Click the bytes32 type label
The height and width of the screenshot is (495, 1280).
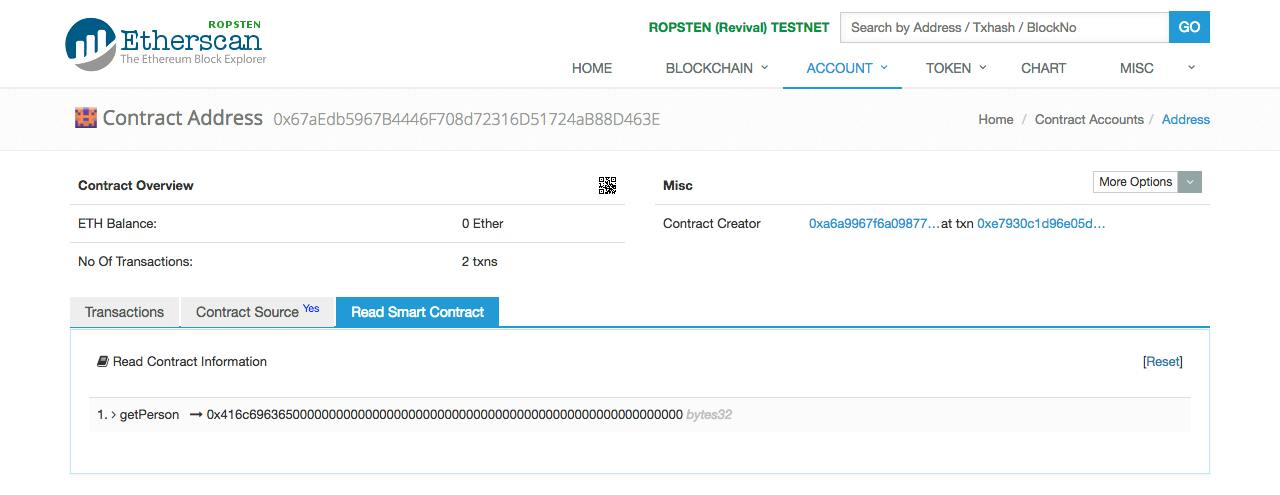(x=709, y=414)
